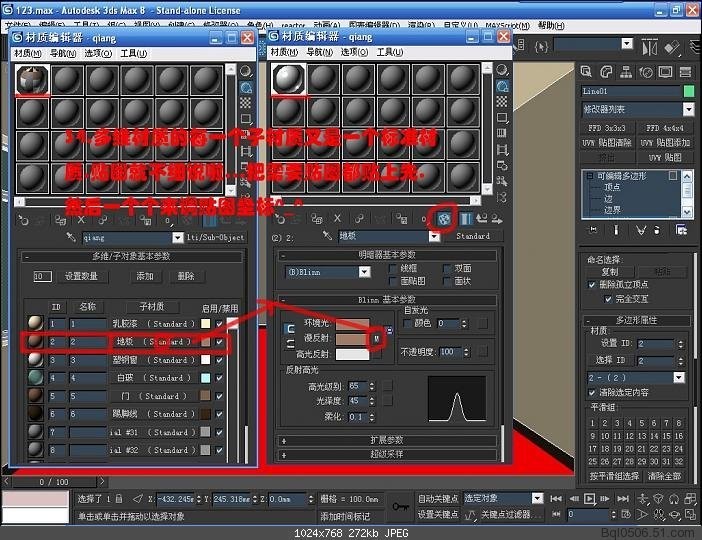Pick material eyedropper beside qiang name field
The image size is (702, 540).
[71, 237]
